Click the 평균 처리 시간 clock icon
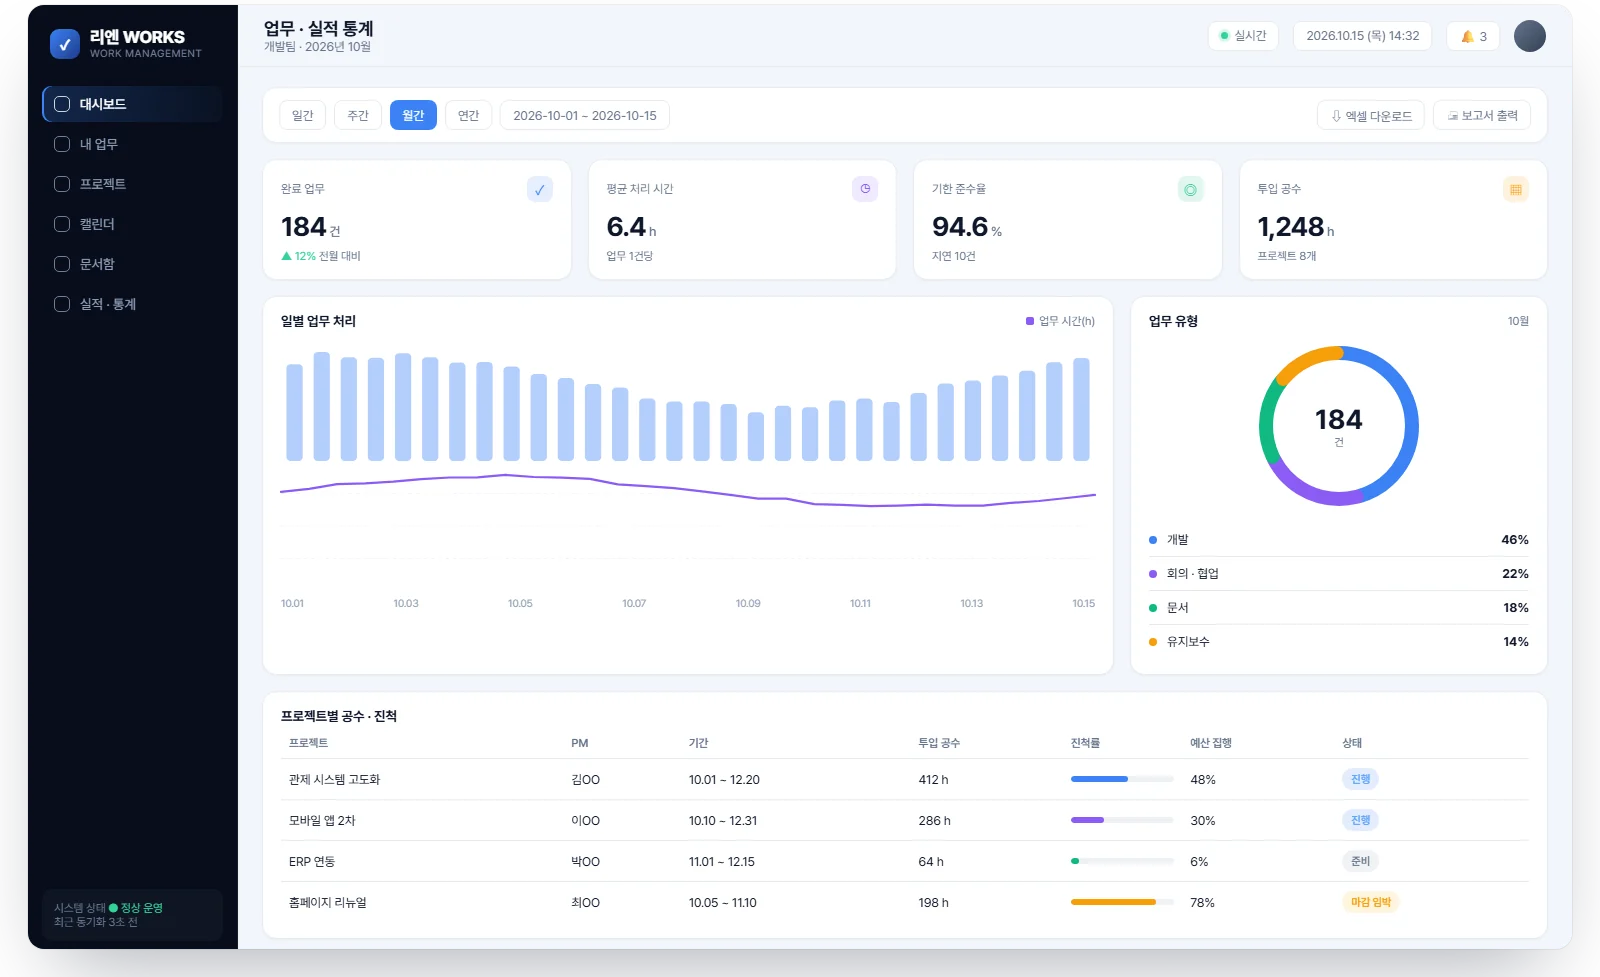 pyautogui.click(x=865, y=189)
